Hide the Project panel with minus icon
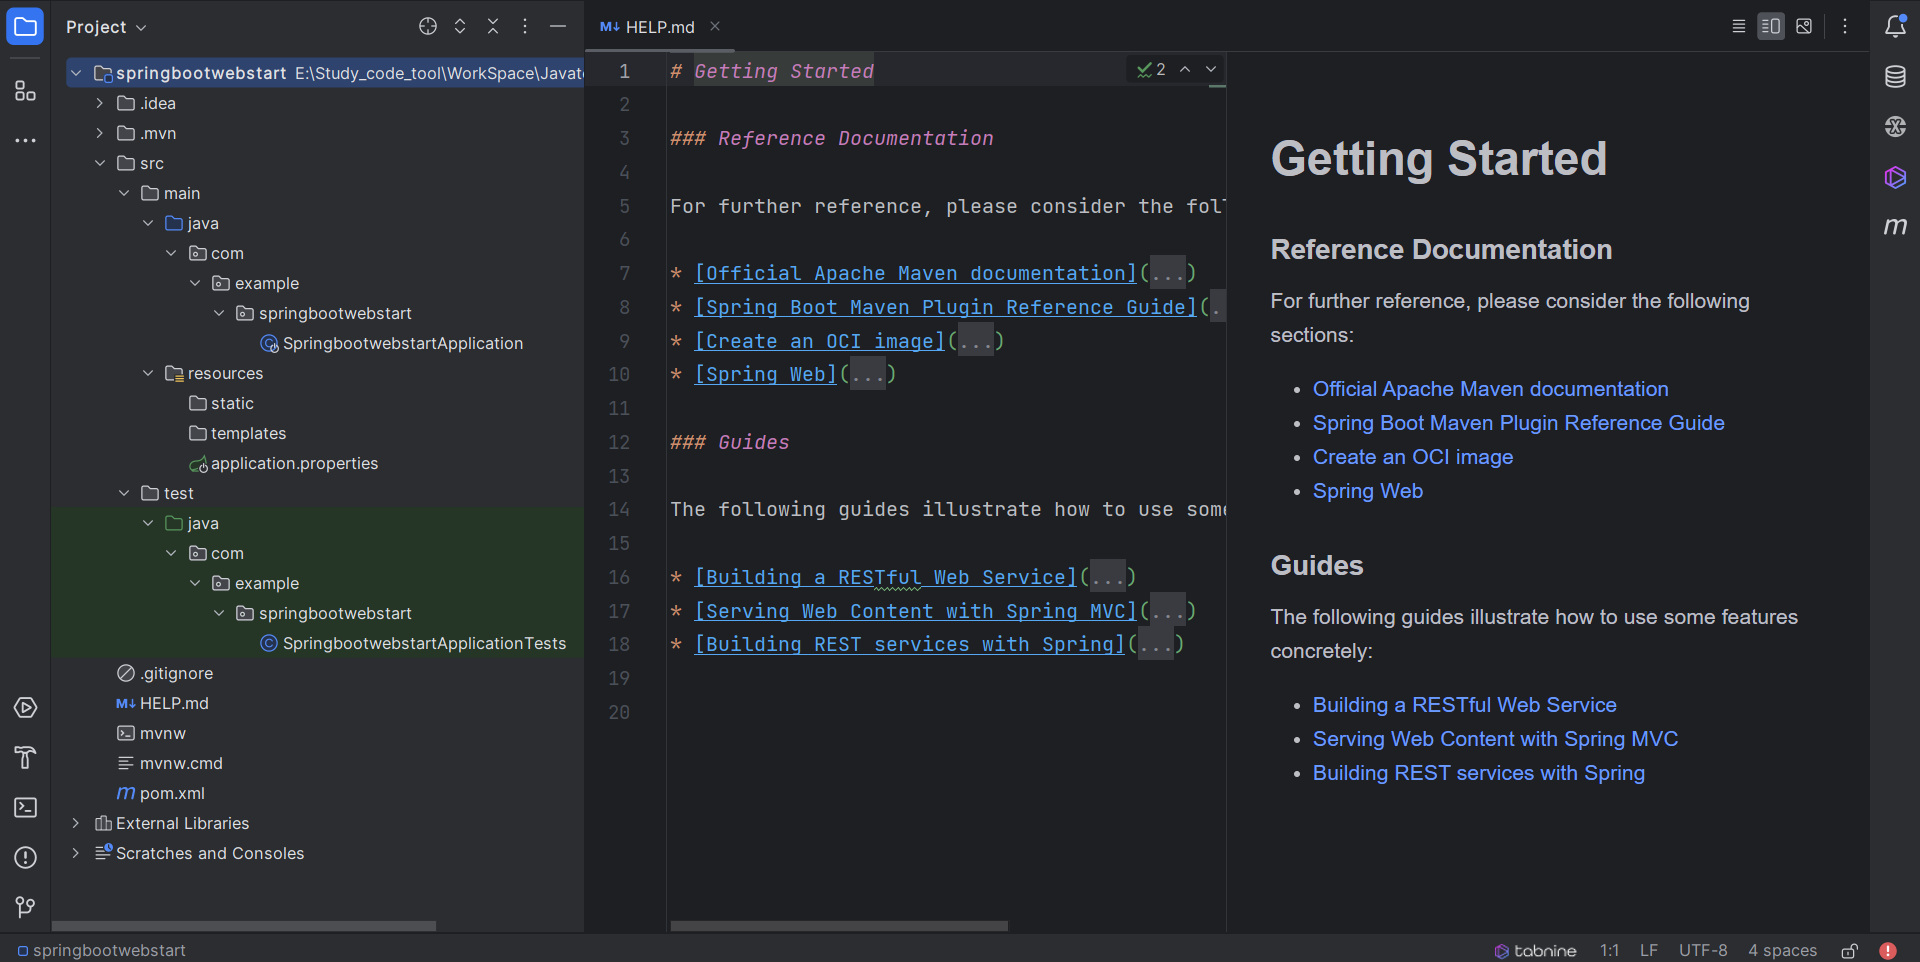 (558, 27)
